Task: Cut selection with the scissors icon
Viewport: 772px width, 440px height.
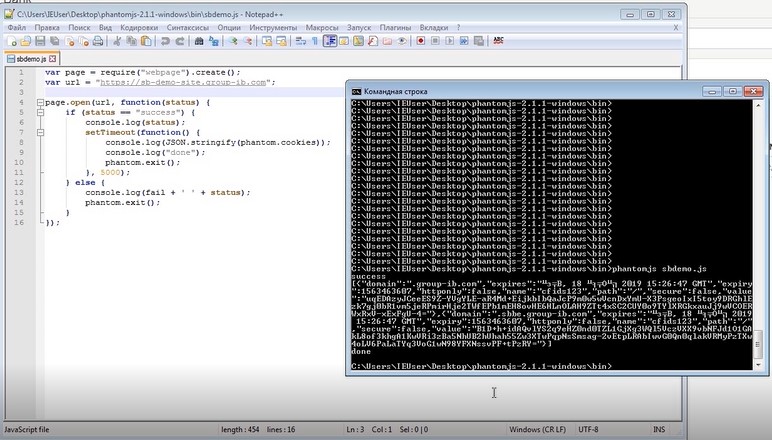Action: click(117, 41)
